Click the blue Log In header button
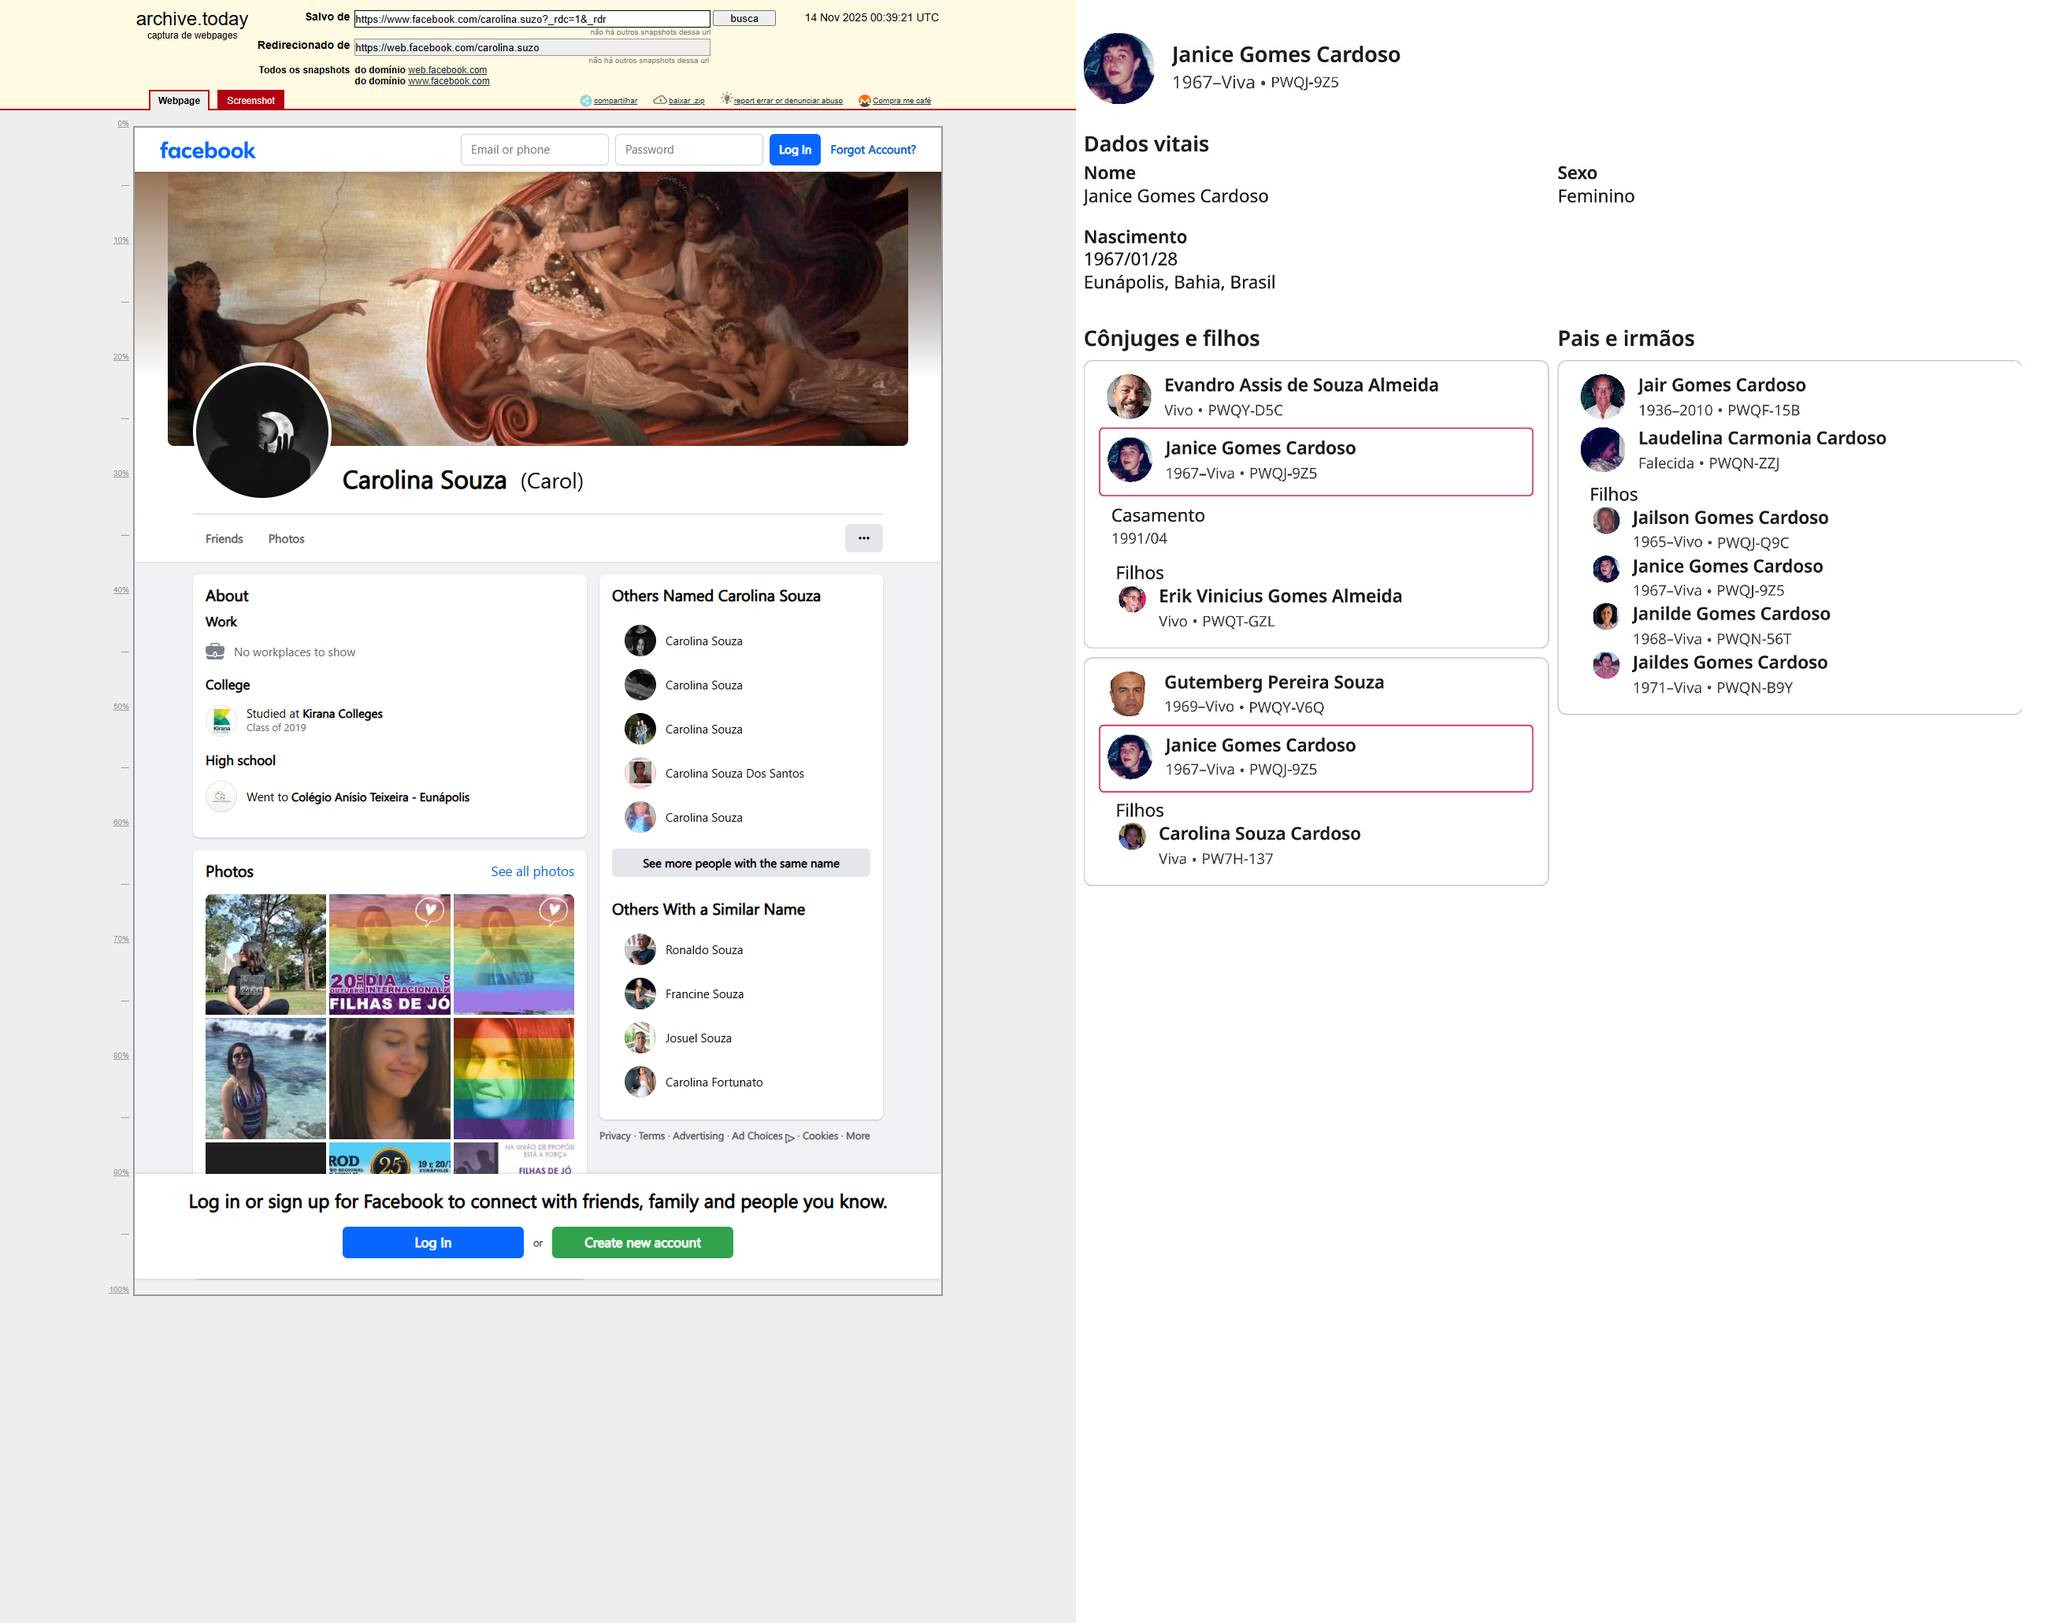Viewport: 2048px width, 1623px height. pos(794,150)
